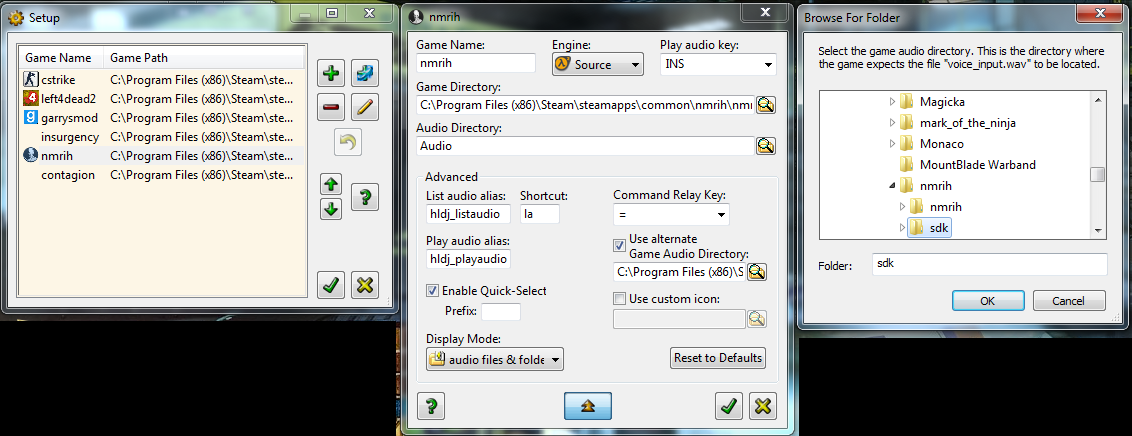Click the cstrike game icon
1132x436 pixels.
point(30,79)
